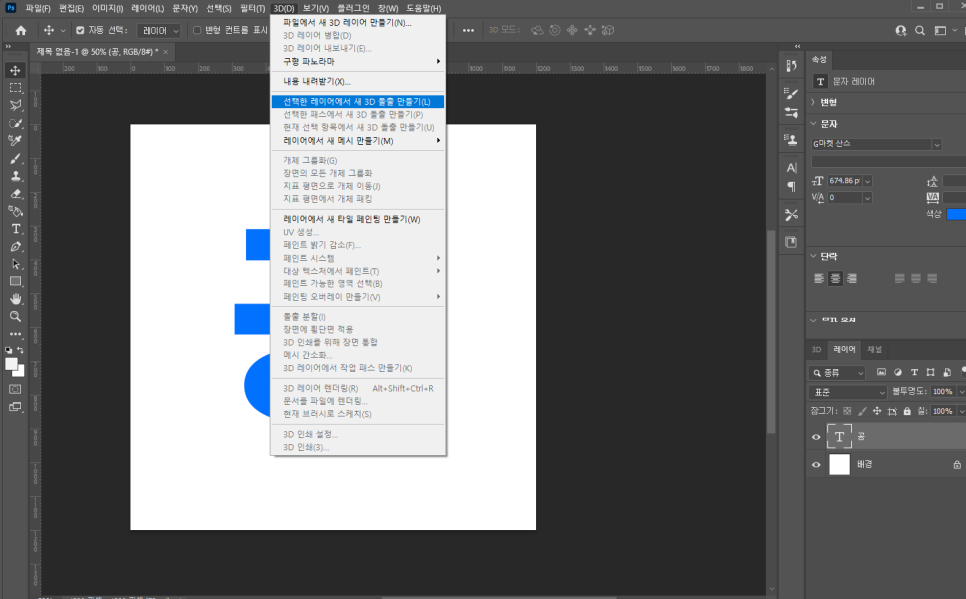
Task: Click the Home button in options bar
Action: coord(20,30)
